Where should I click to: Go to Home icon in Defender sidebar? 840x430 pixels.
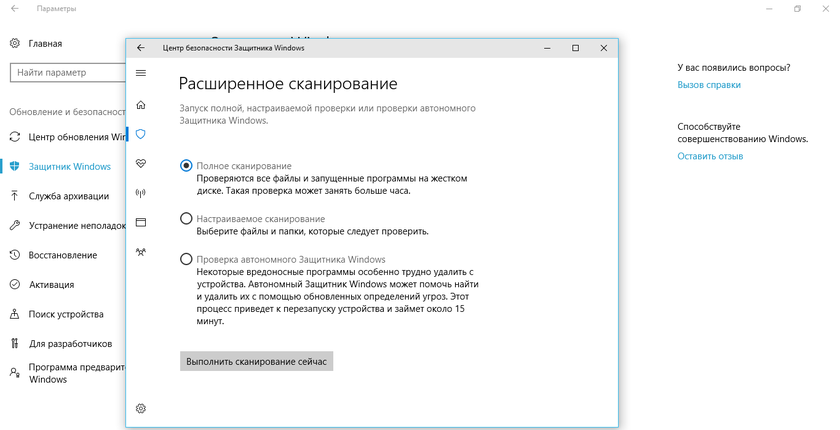click(141, 104)
